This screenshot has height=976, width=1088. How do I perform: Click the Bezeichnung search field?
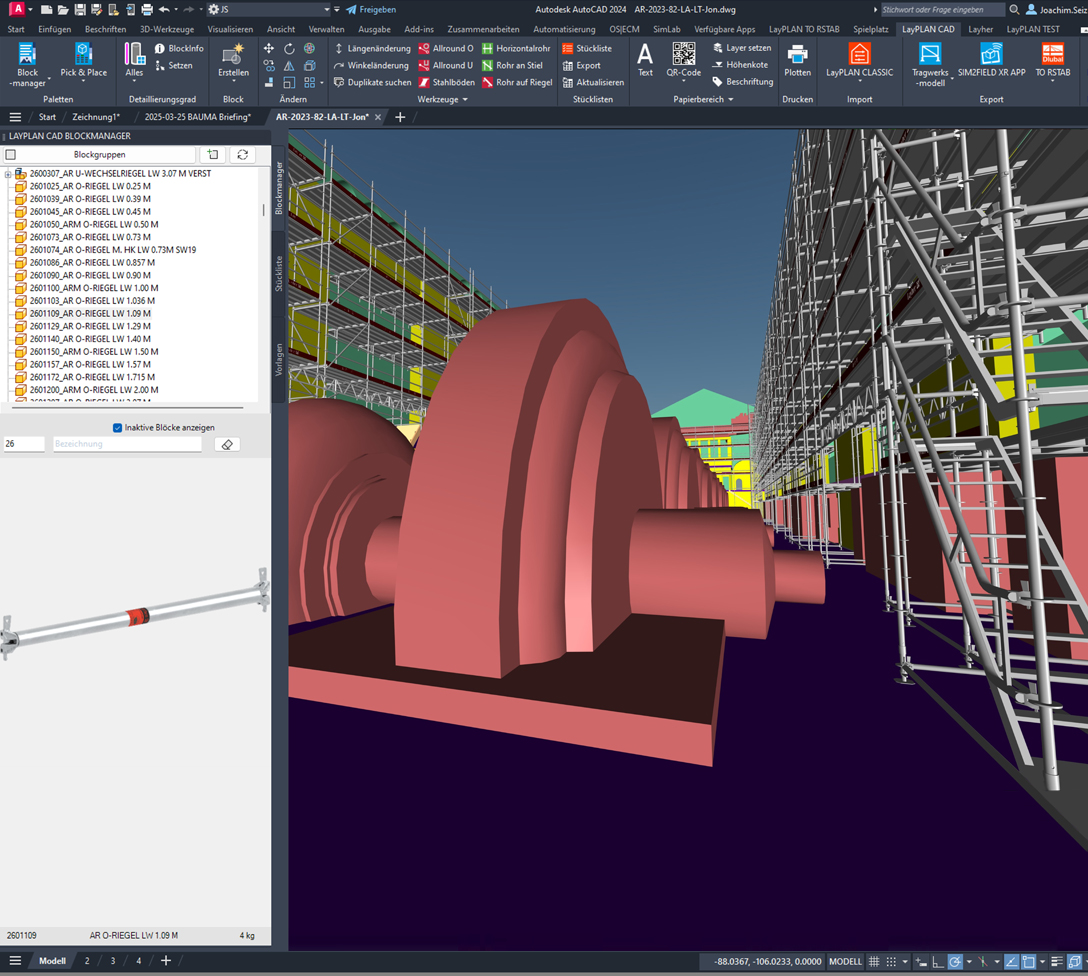click(127, 444)
